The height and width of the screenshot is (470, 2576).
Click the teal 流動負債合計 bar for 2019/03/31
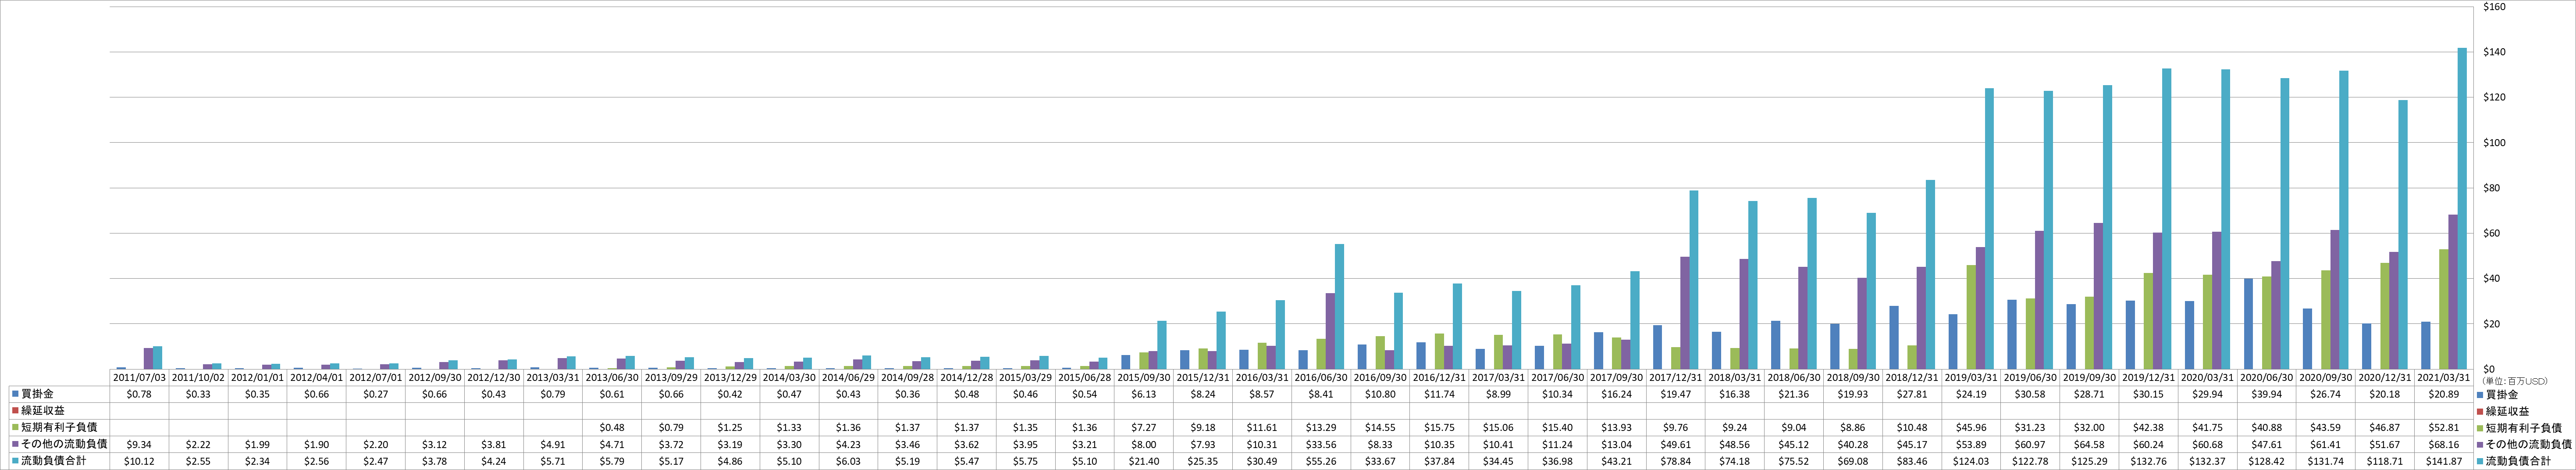point(1989,229)
